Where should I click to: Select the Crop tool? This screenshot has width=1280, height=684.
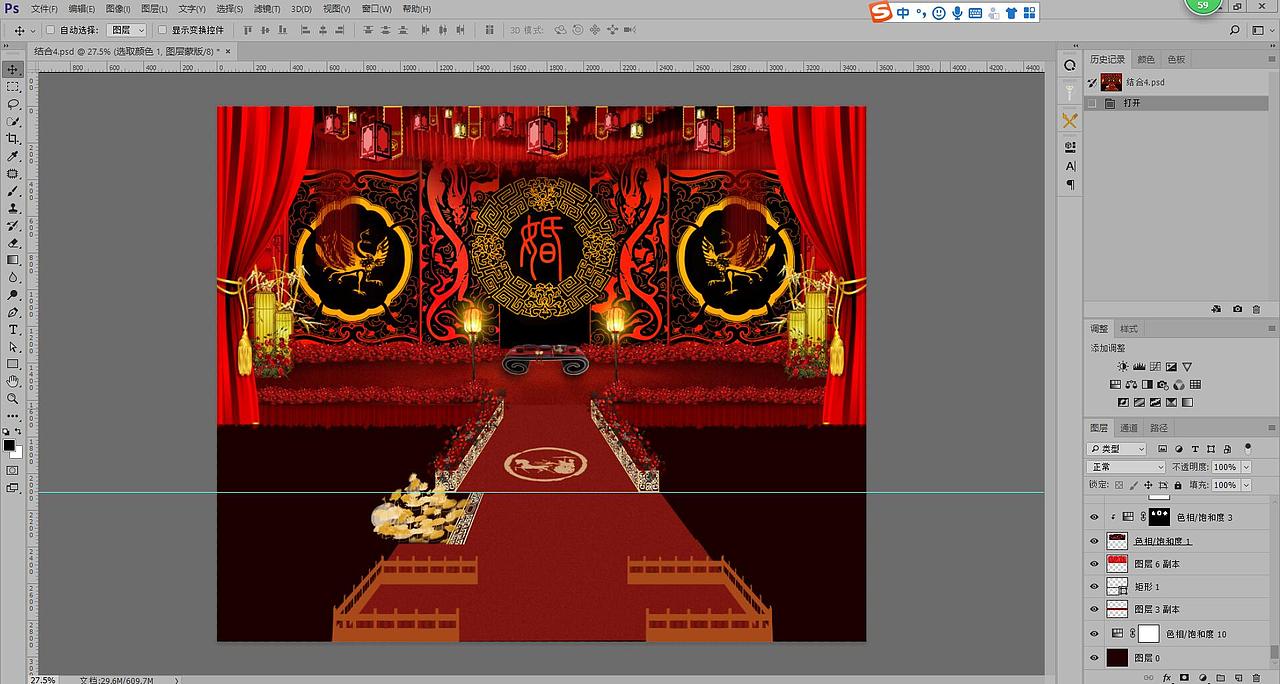pyautogui.click(x=13, y=139)
